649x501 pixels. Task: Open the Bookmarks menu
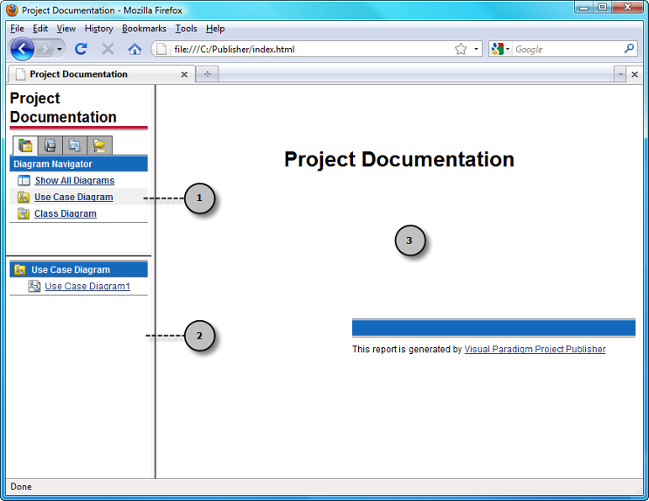coord(144,29)
